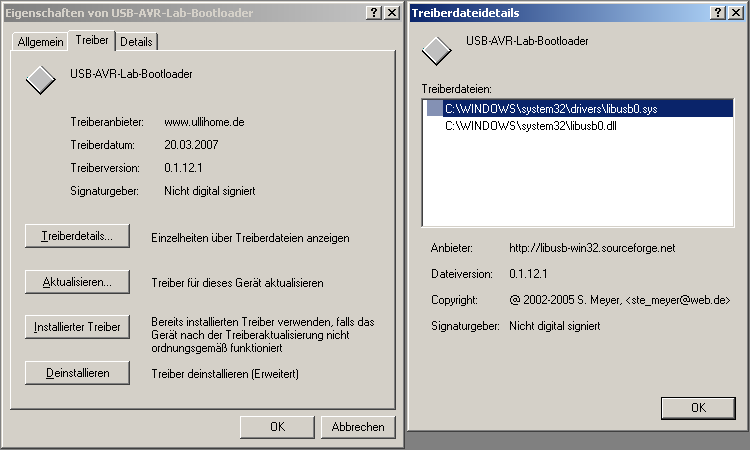Click the Copyright: label
750x450 pixels.
pyautogui.click(x=454, y=300)
